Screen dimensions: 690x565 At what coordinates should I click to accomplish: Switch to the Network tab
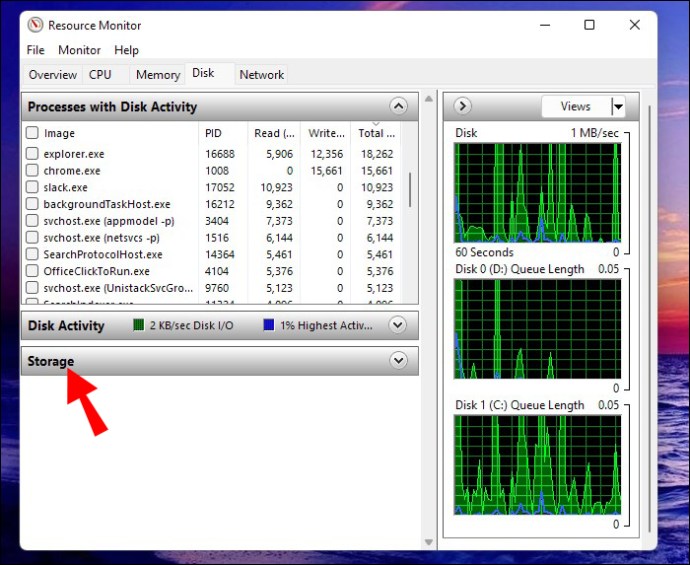click(x=261, y=75)
